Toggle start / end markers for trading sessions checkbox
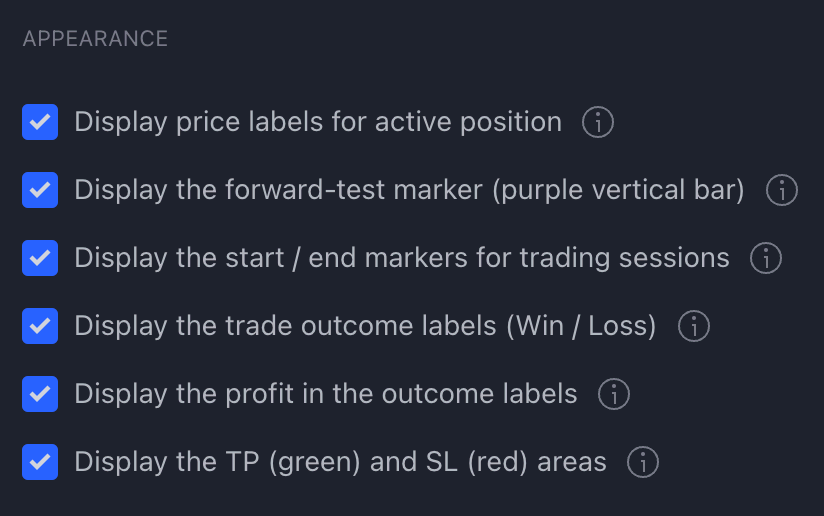This screenshot has height=516, width=824. click(x=40, y=258)
